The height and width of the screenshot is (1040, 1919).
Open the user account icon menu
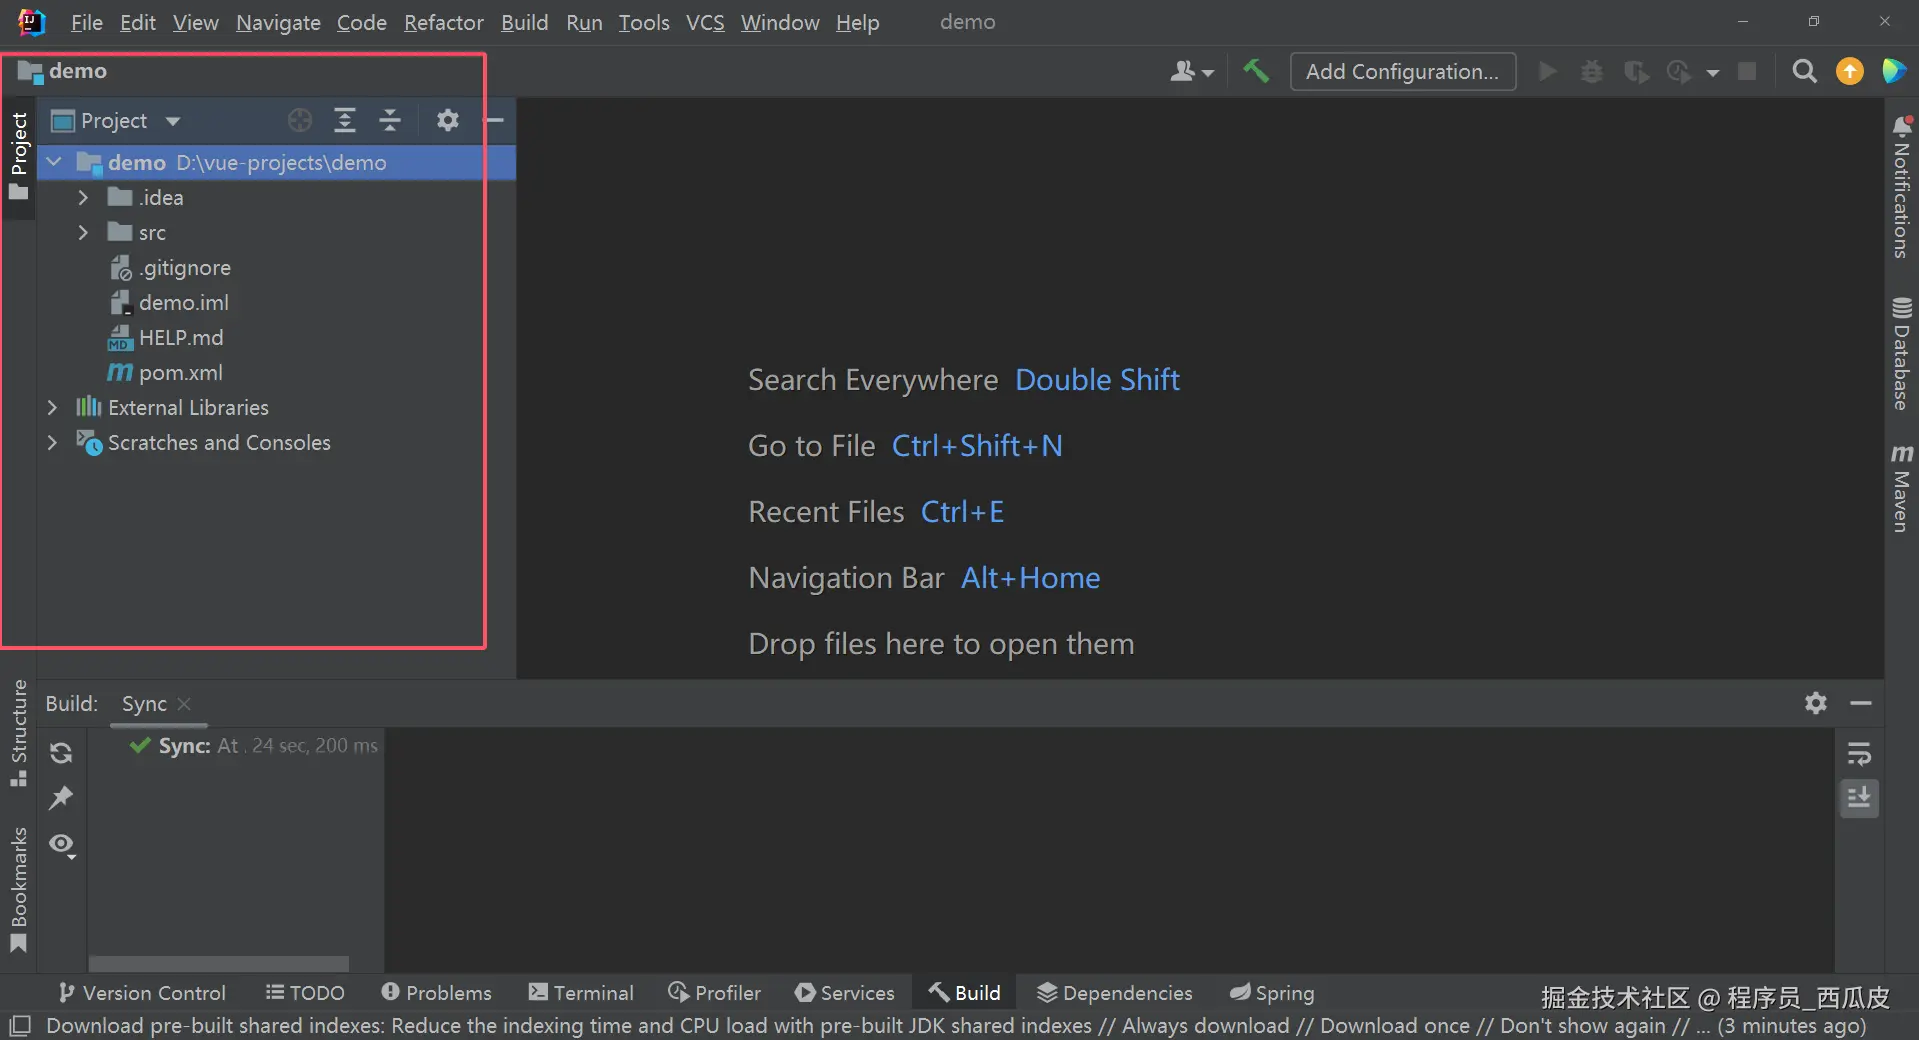1192,71
